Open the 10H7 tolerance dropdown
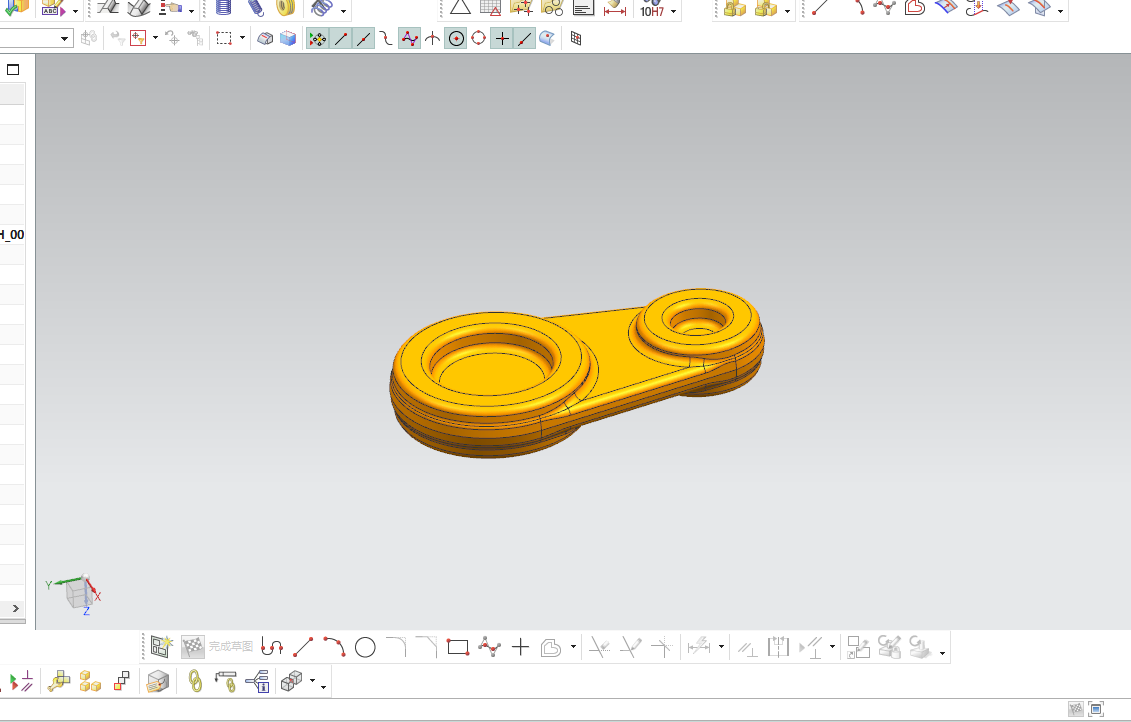1131x722 pixels. (673, 11)
